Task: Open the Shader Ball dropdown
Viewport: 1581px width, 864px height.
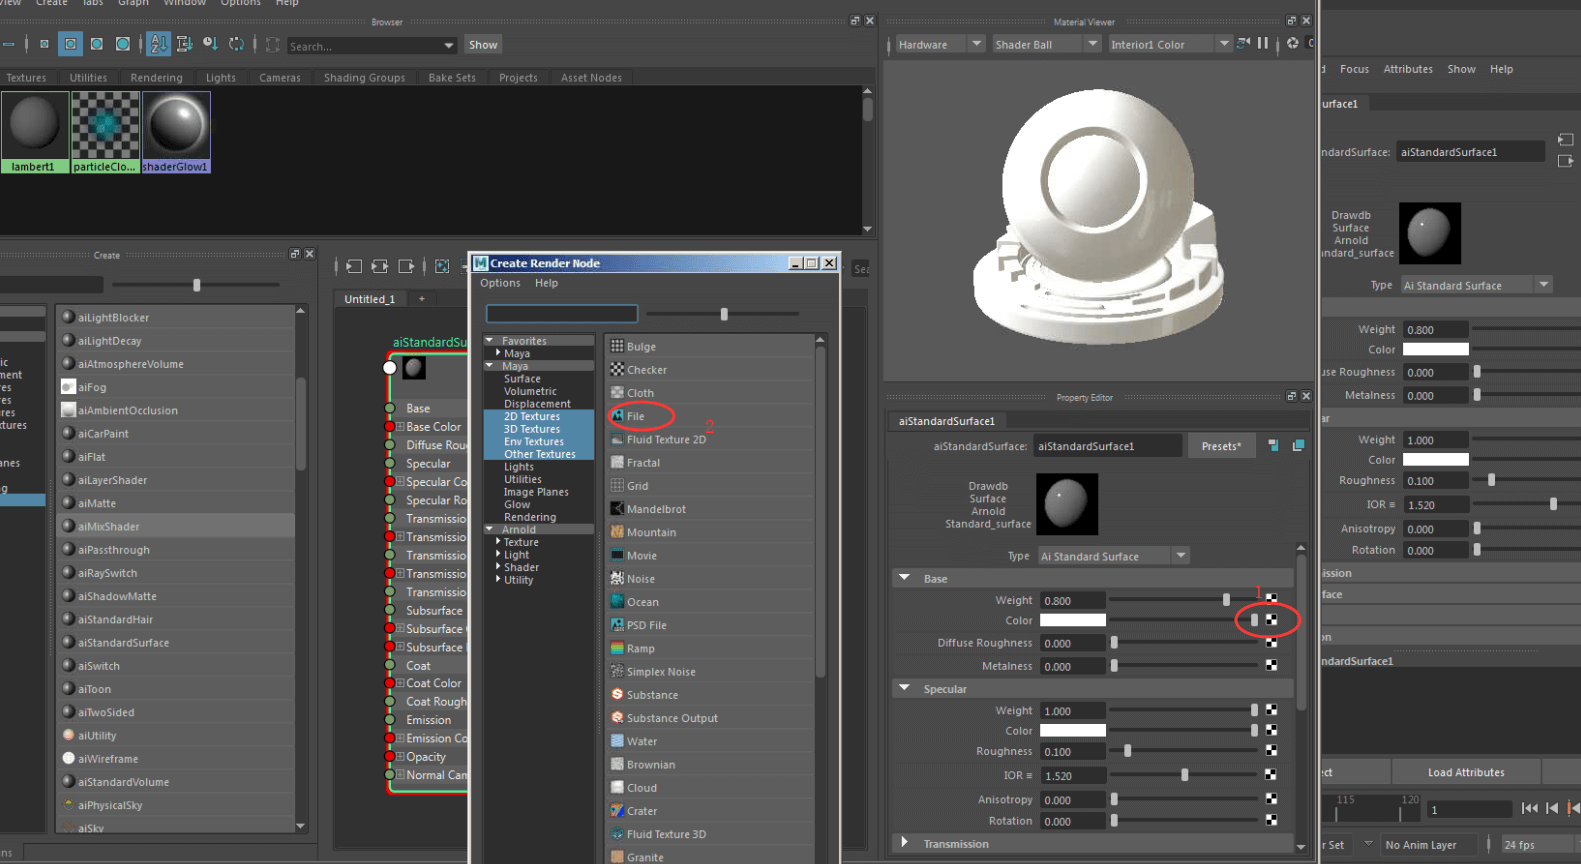Action: pyautogui.click(x=1045, y=44)
